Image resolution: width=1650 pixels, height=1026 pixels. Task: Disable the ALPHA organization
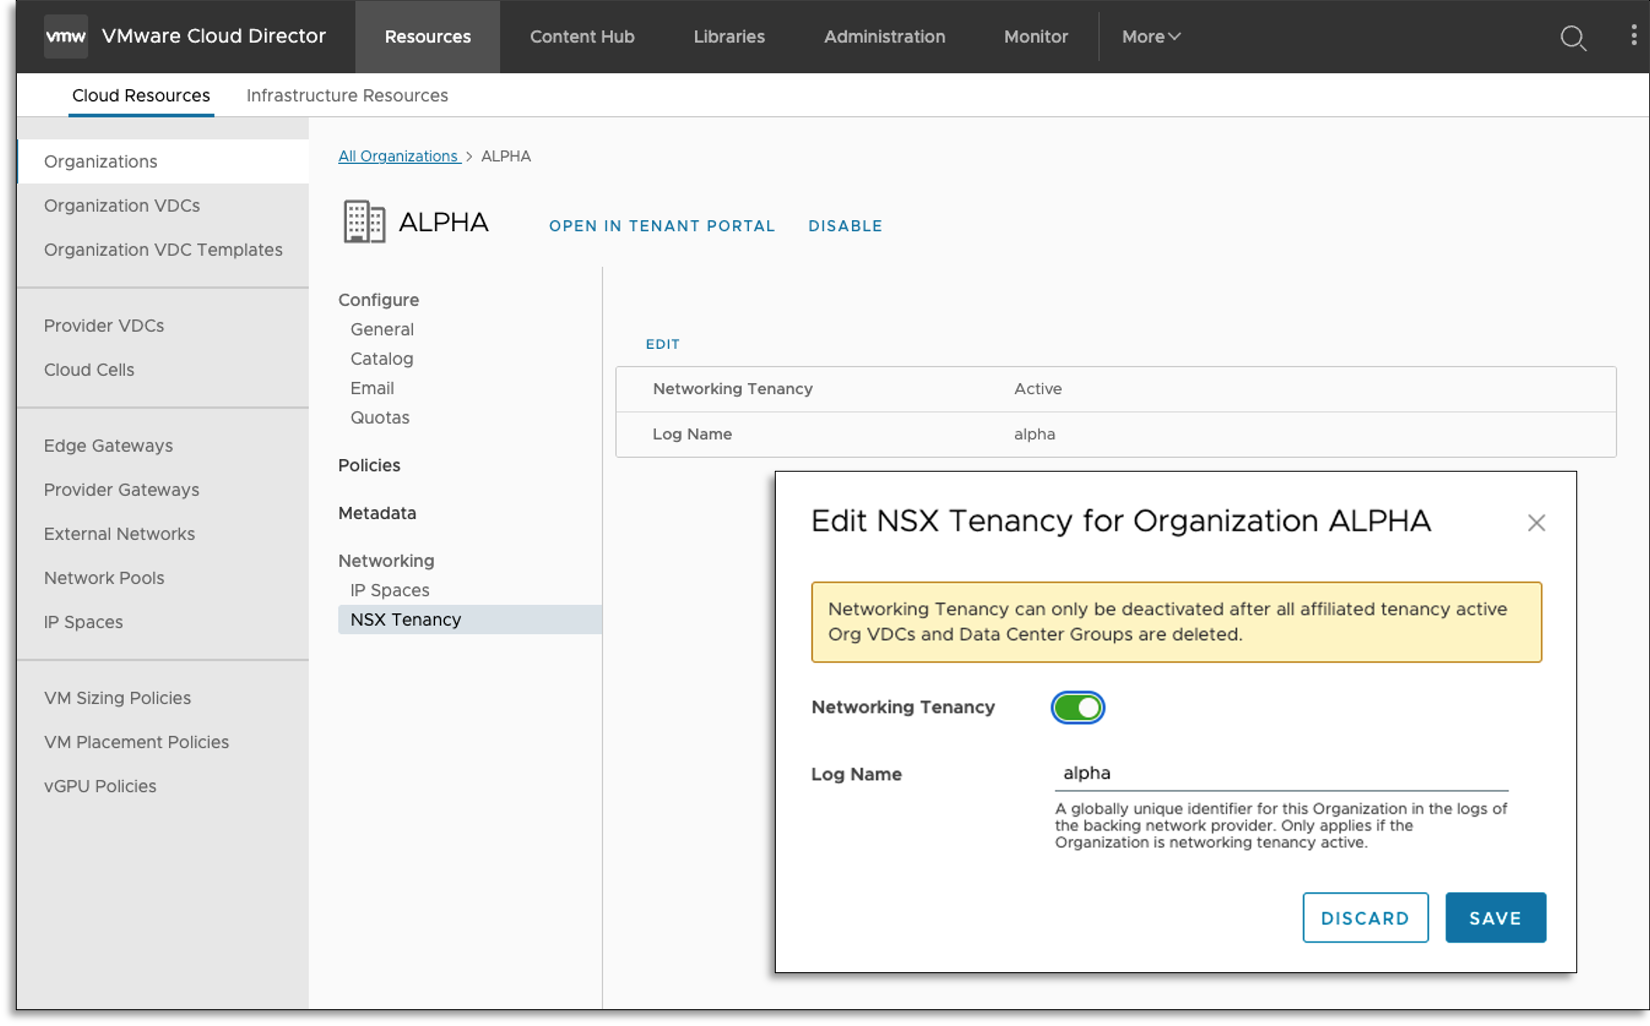pos(845,226)
